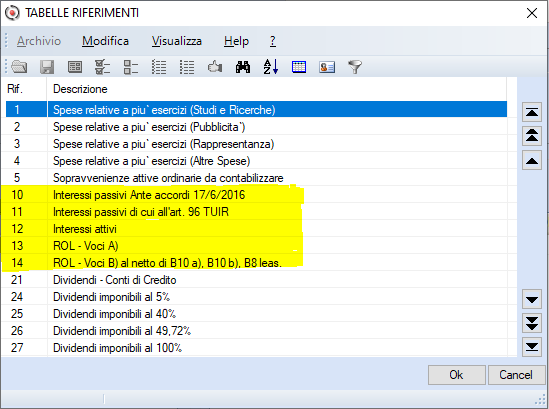The width and height of the screenshot is (549, 409).
Task: Page down with double down arrow
Action: point(532,323)
